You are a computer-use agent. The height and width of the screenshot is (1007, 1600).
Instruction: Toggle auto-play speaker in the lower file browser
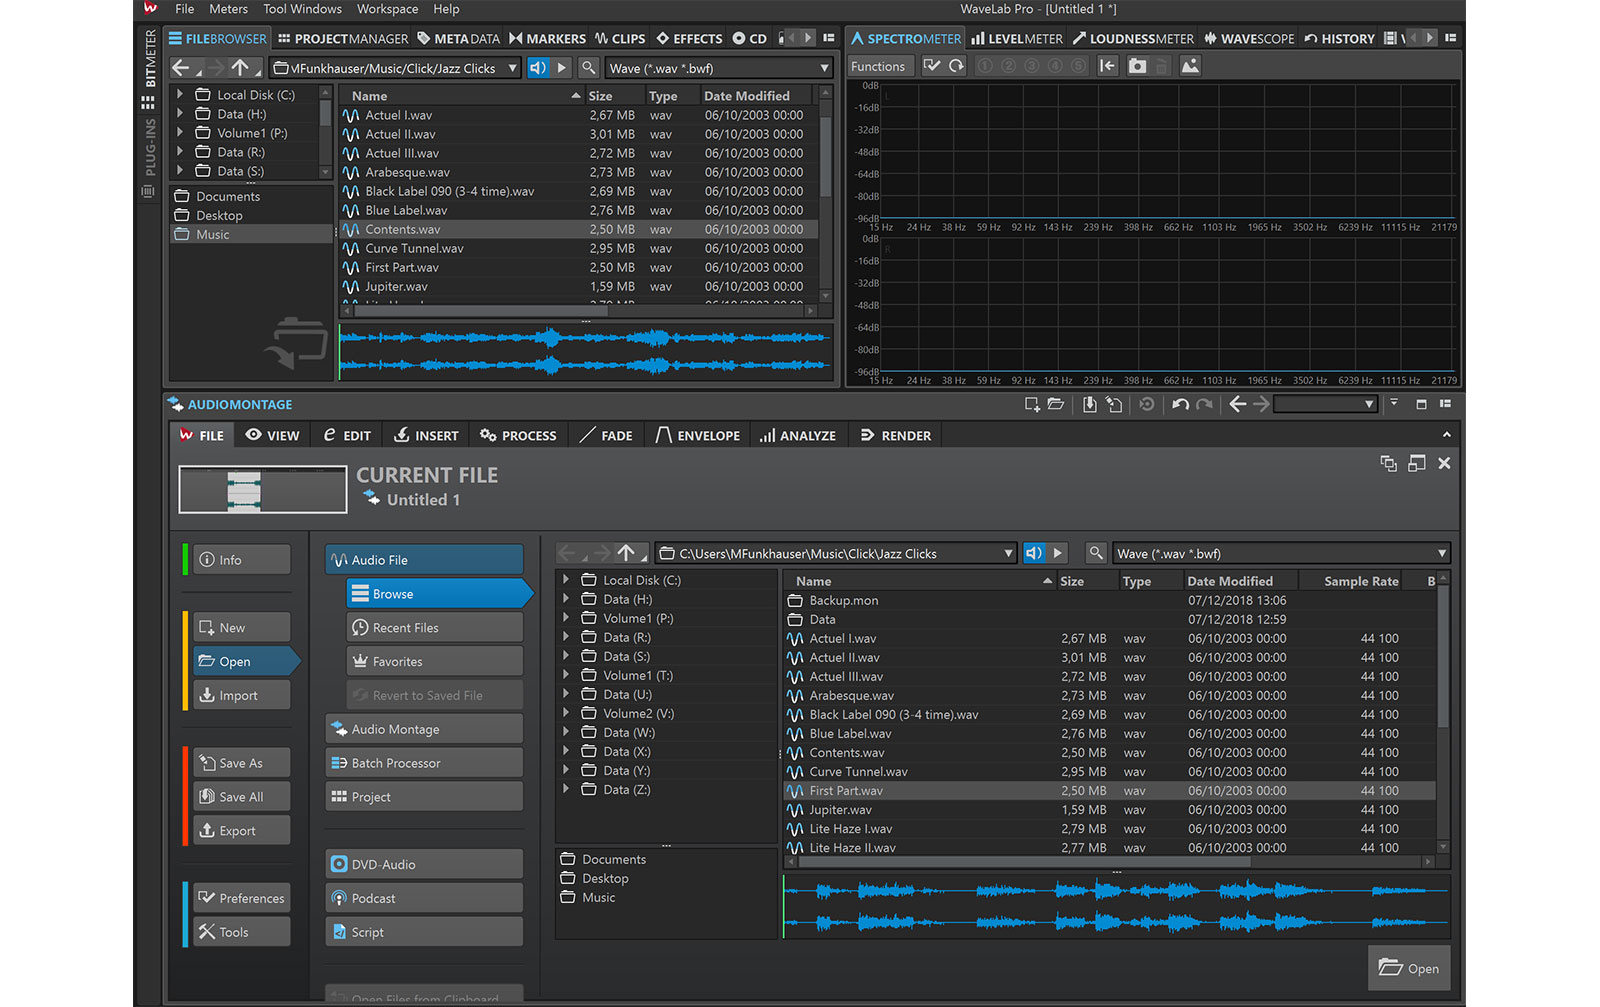(x=1034, y=553)
